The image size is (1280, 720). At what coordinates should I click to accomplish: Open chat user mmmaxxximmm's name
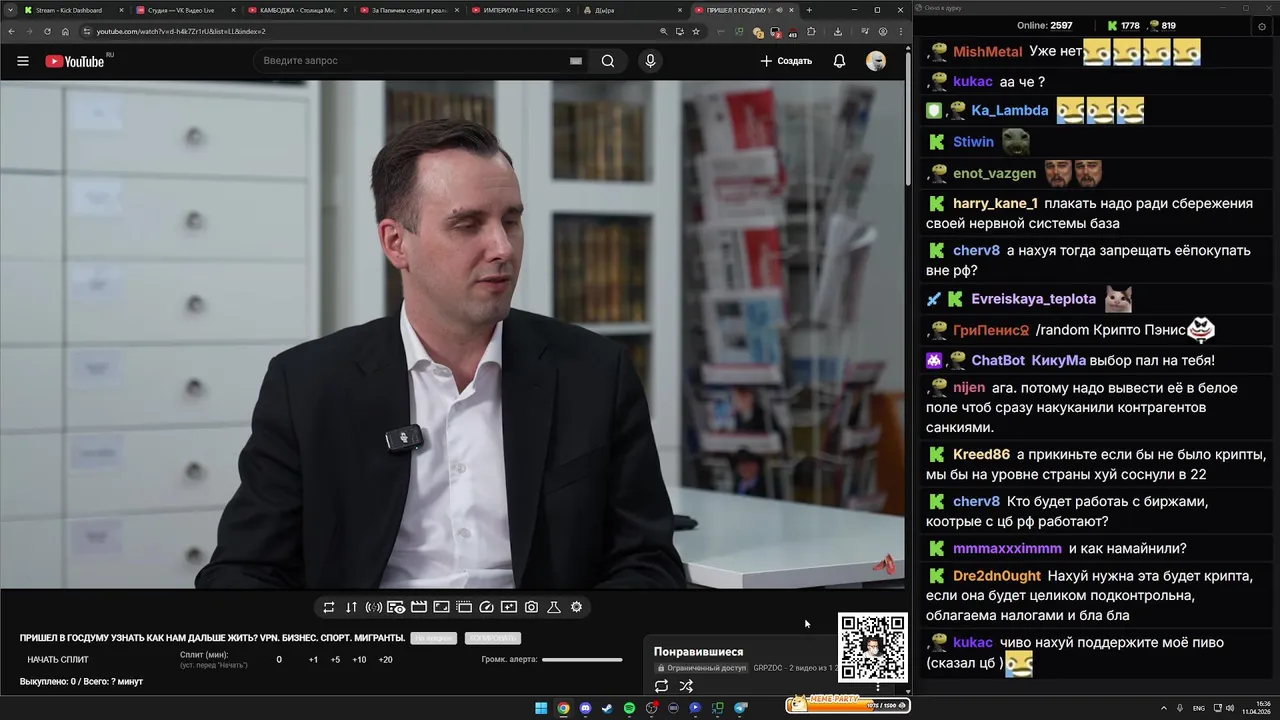(1007, 548)
